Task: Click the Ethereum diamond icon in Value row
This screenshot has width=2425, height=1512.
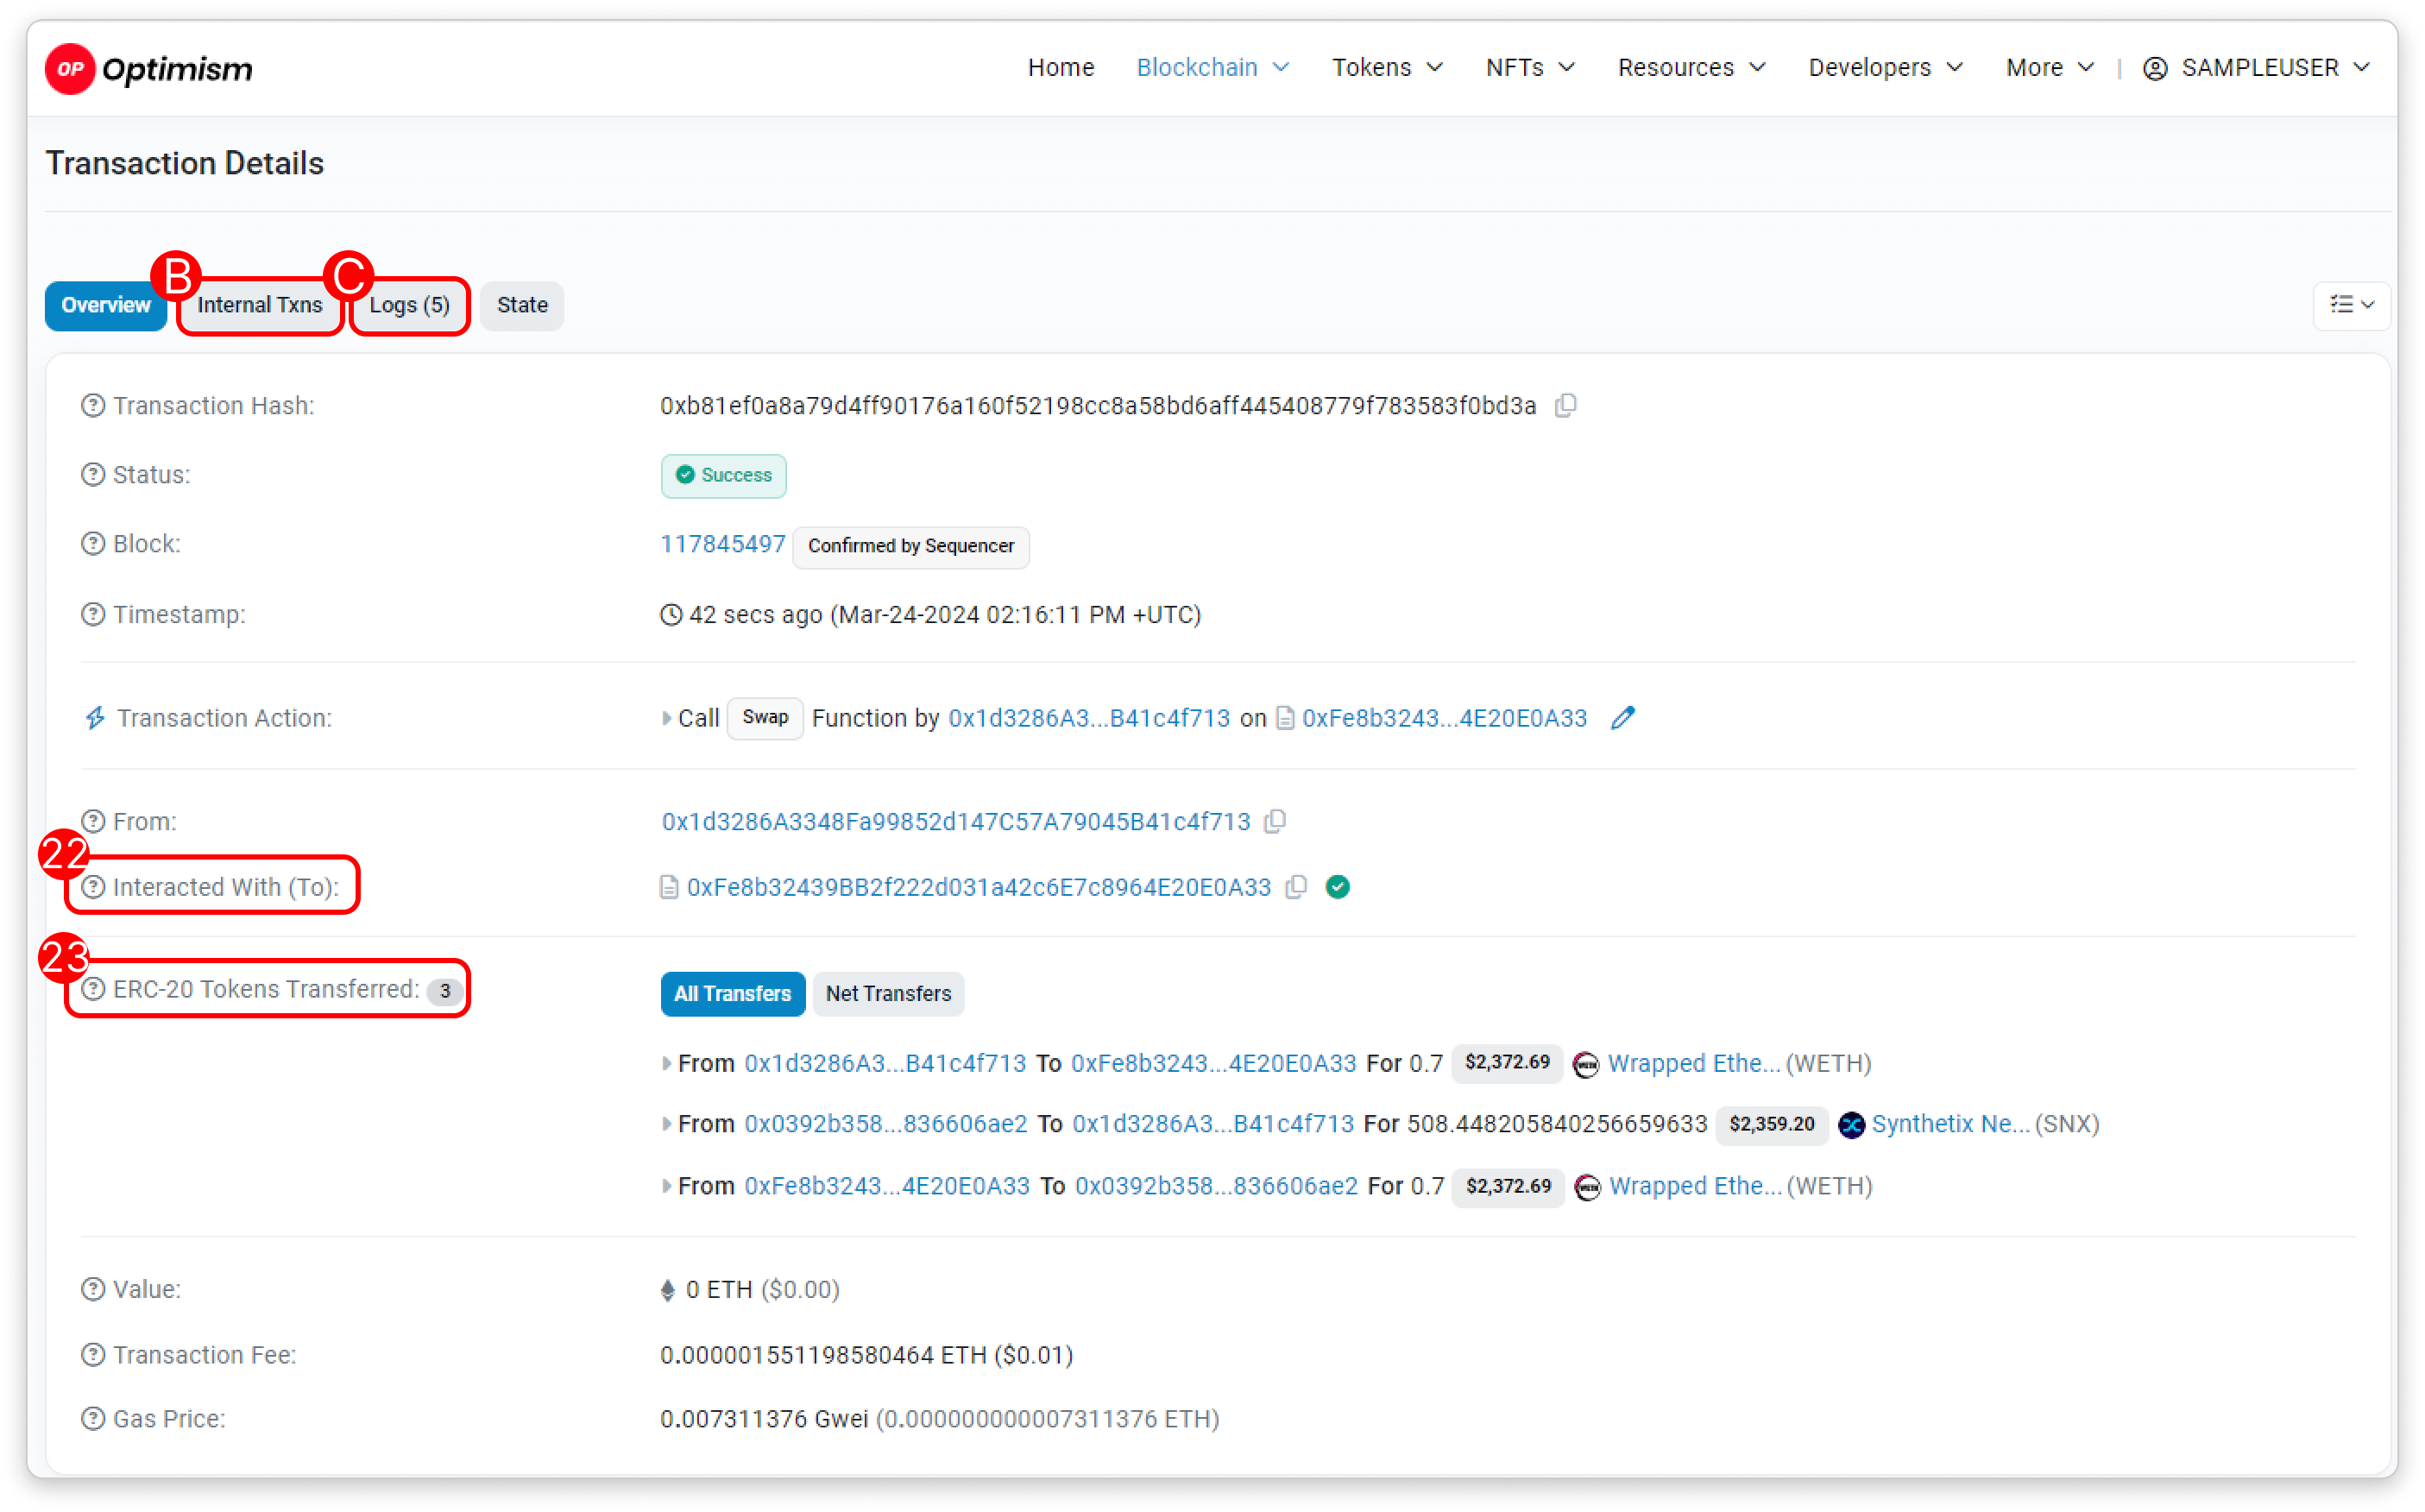Action: pyautogui.click(x=668, y=1290)
